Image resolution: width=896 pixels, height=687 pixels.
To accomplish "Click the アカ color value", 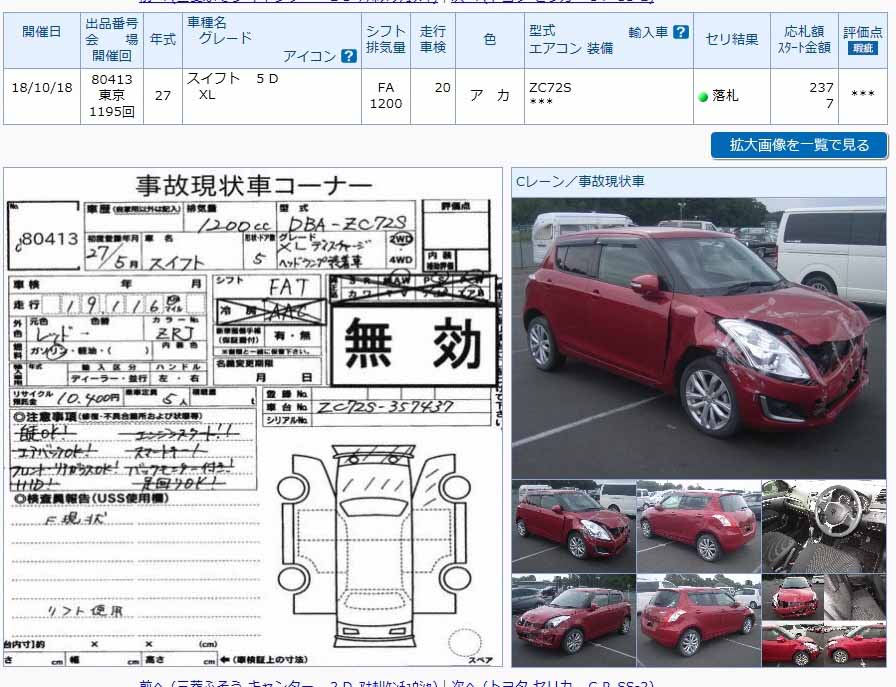I will [x=490, y=95].
